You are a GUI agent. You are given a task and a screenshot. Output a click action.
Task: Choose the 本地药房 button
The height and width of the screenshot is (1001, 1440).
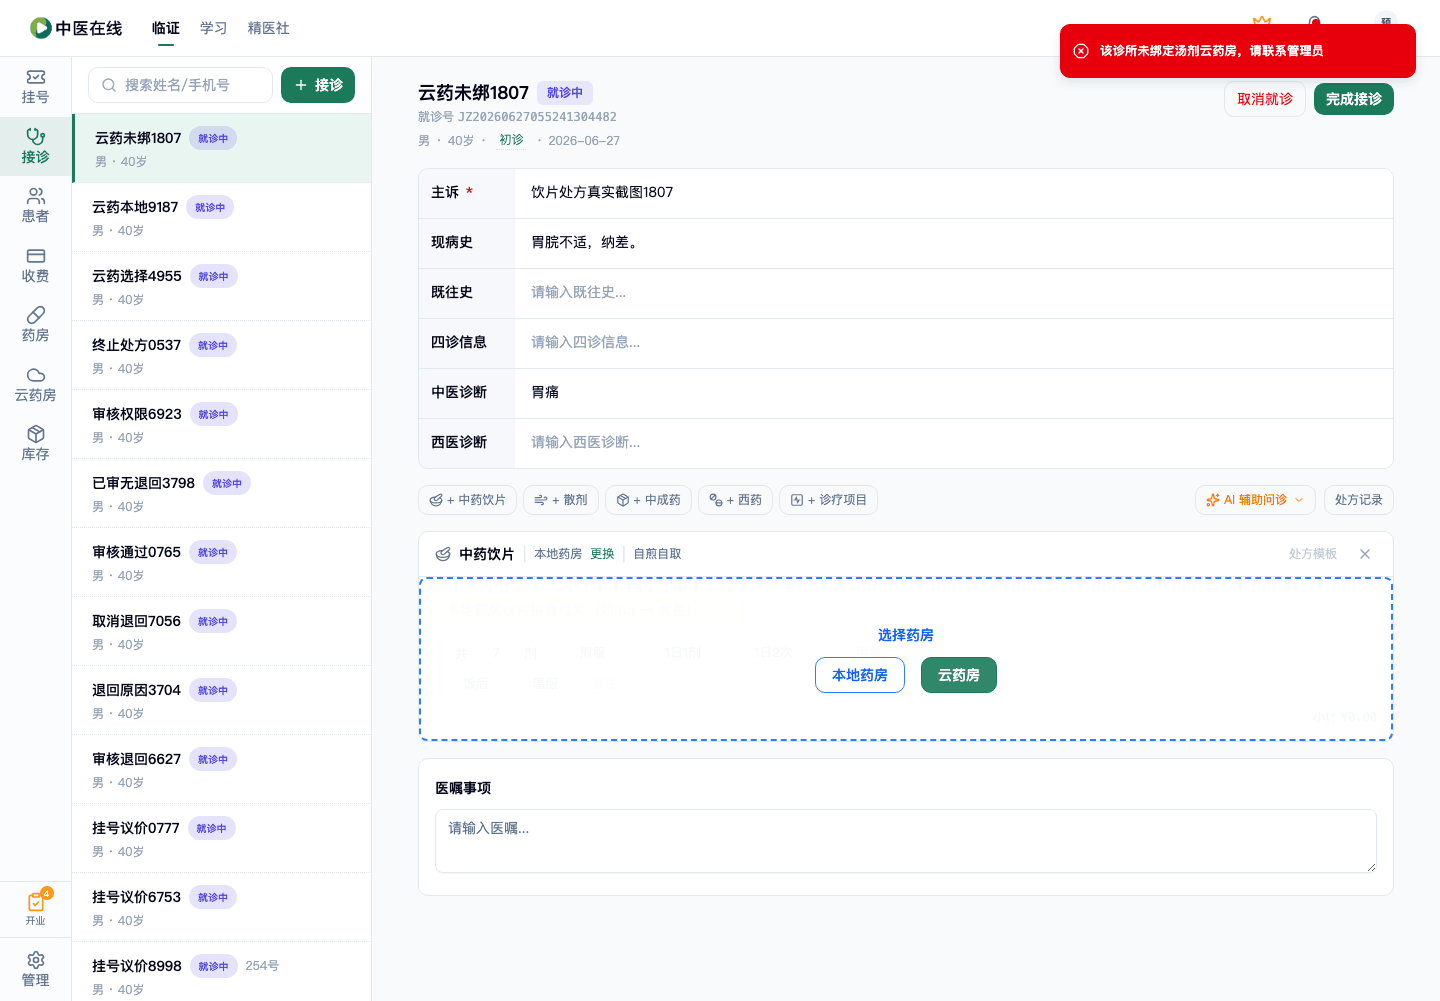[860, 675]
